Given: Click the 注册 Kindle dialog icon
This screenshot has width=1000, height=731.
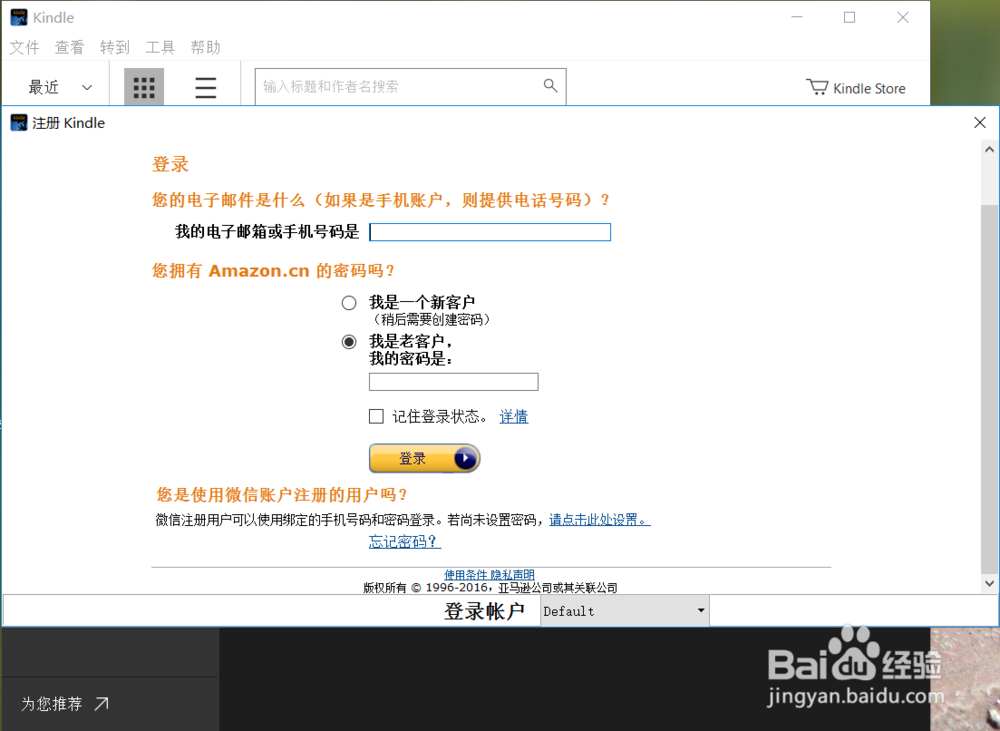Looking at the screenshot, I should tap(19, 122).
